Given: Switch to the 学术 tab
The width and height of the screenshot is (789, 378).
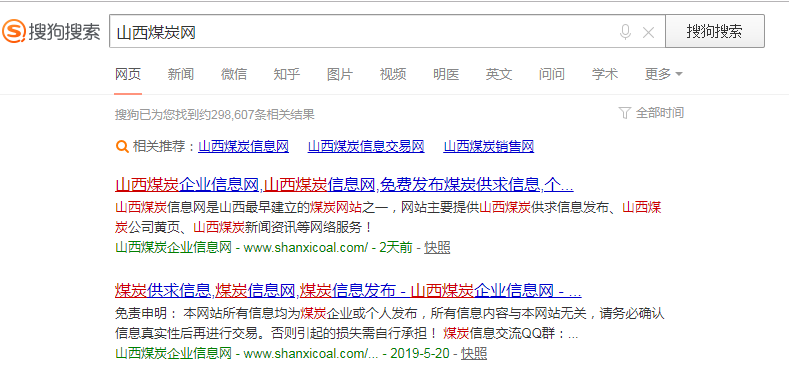Looking at the screenshot, I should point(605,74).
